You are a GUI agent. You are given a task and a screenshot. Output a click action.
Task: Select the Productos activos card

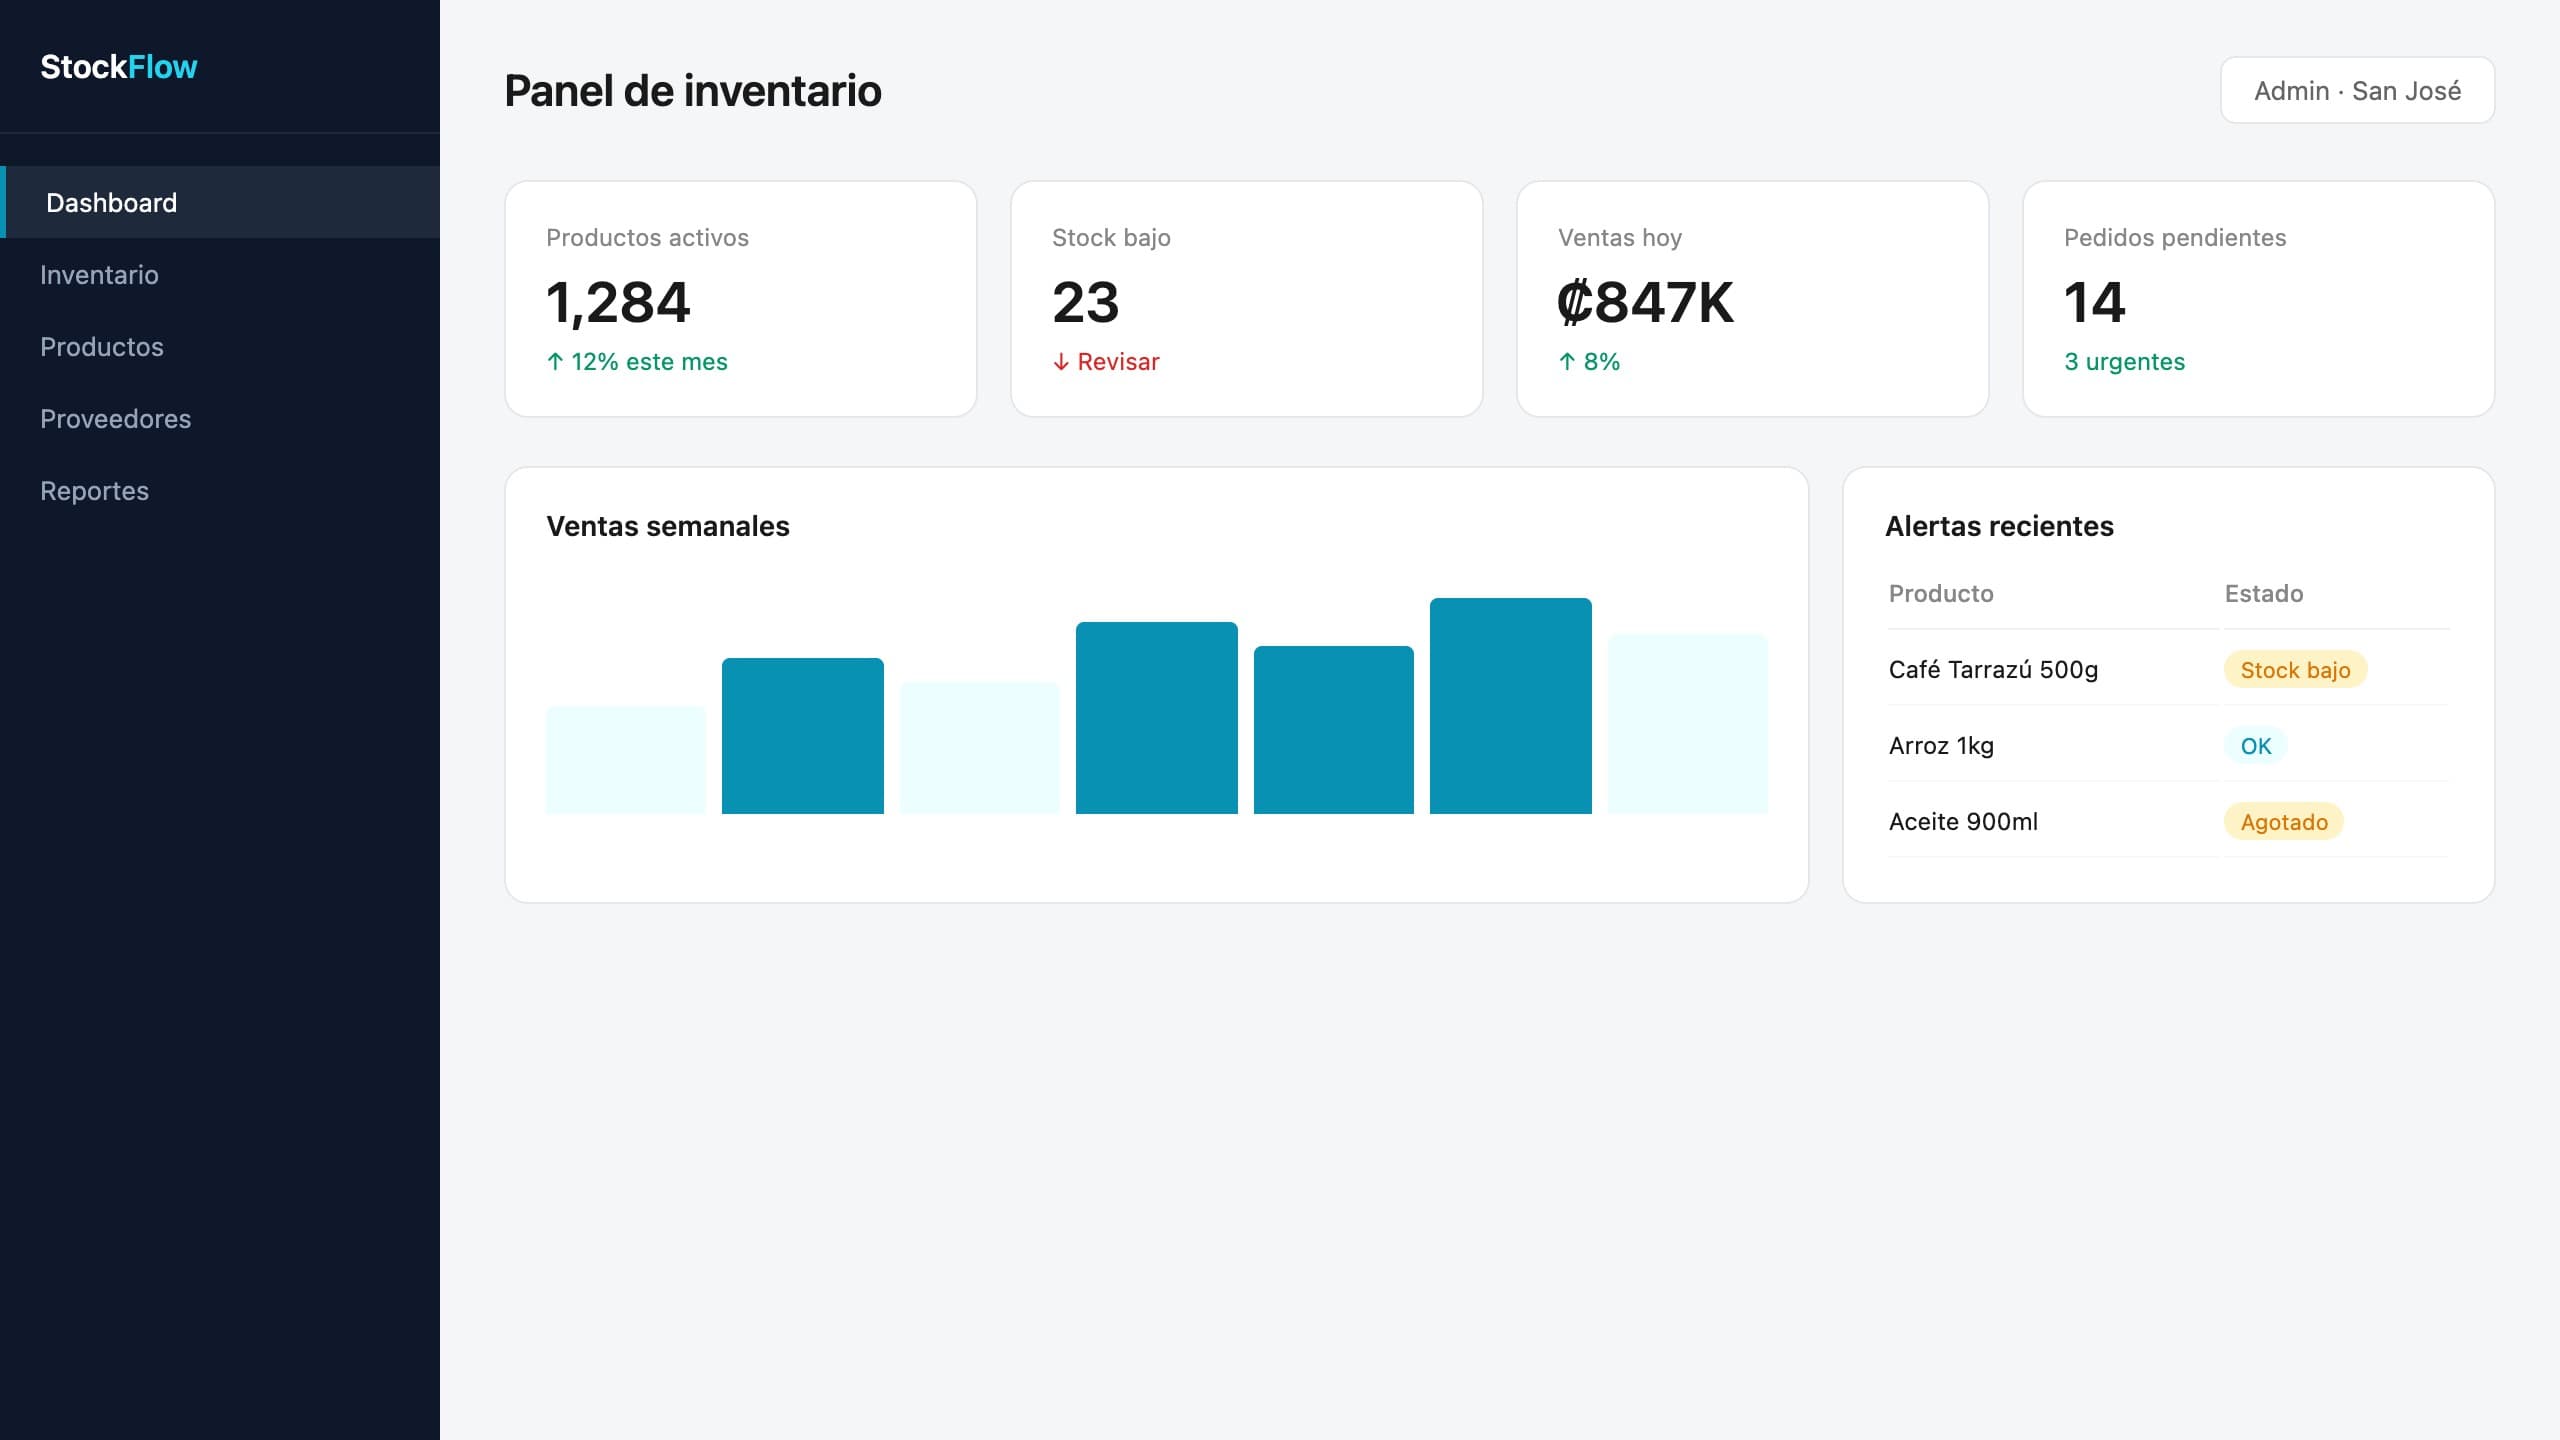click(x=741, y=299)
